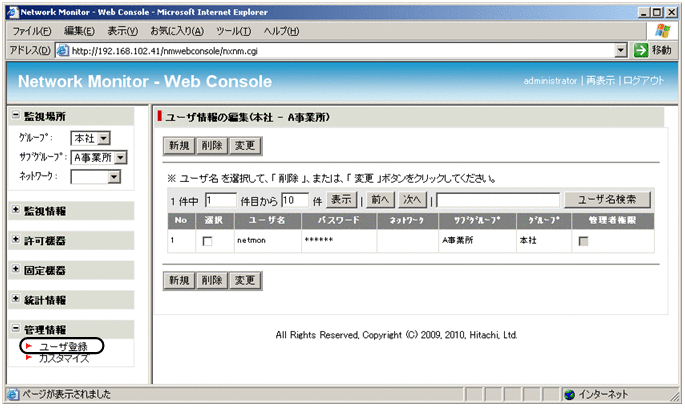Click the lower 変更 button
685x408 pixels.
245,280
